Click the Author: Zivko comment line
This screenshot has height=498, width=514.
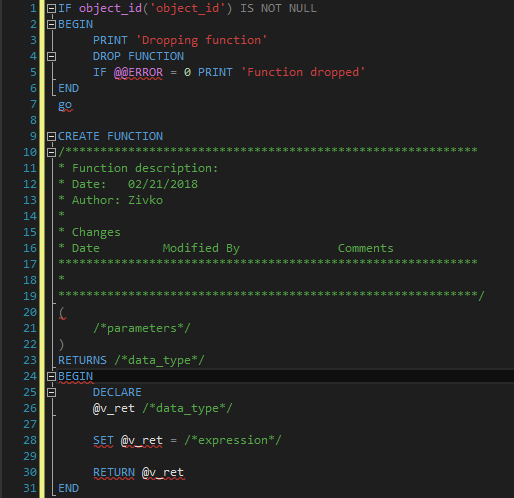111,200
